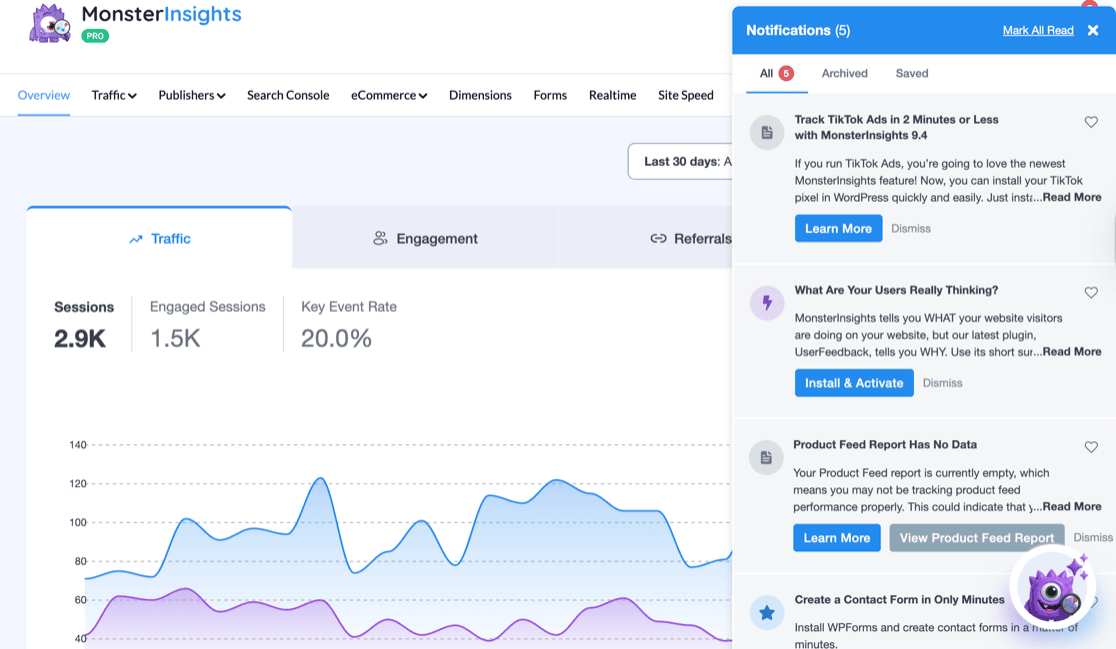Click Learn More on Product Feed notification

click(837, 538)
